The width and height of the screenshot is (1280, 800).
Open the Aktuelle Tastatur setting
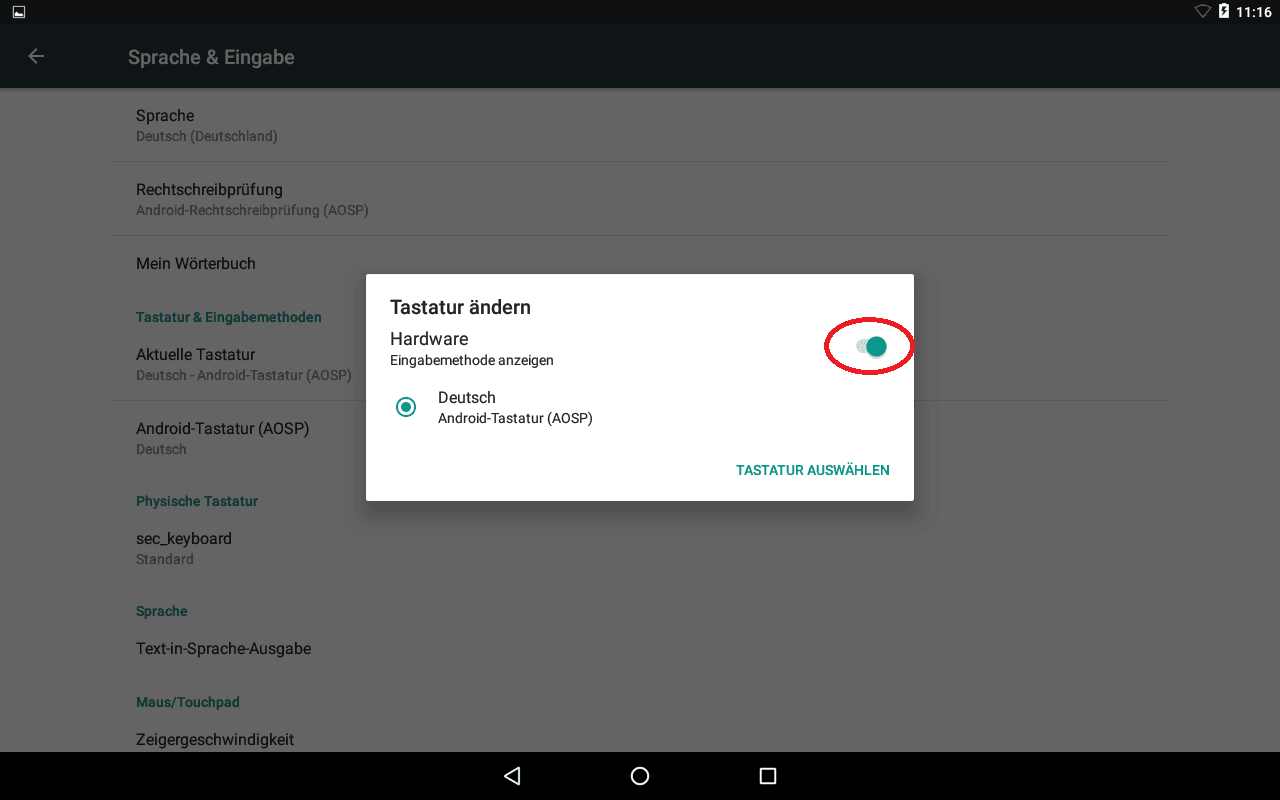pos(640,364)
